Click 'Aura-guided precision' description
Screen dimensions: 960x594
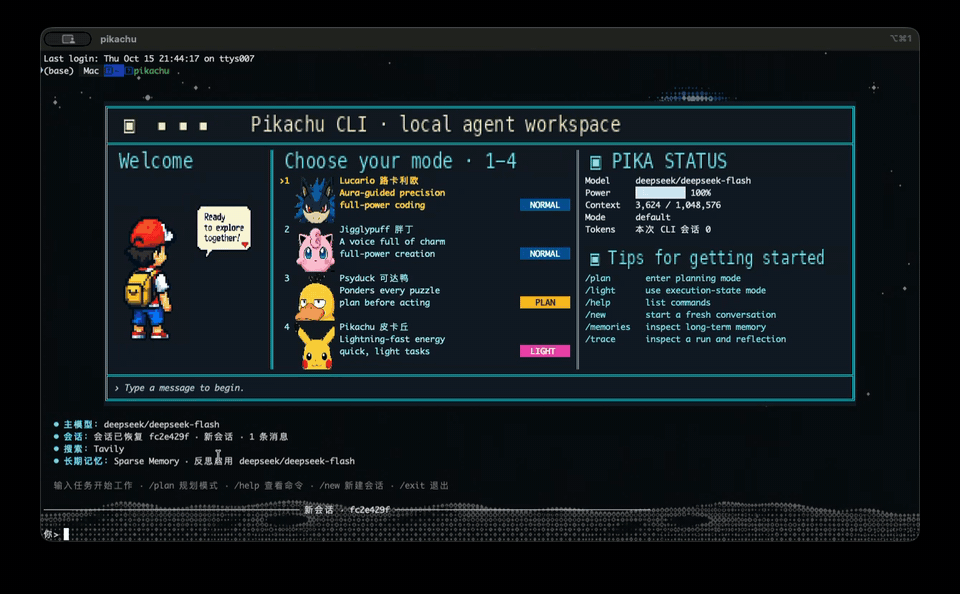coord(392,193)
